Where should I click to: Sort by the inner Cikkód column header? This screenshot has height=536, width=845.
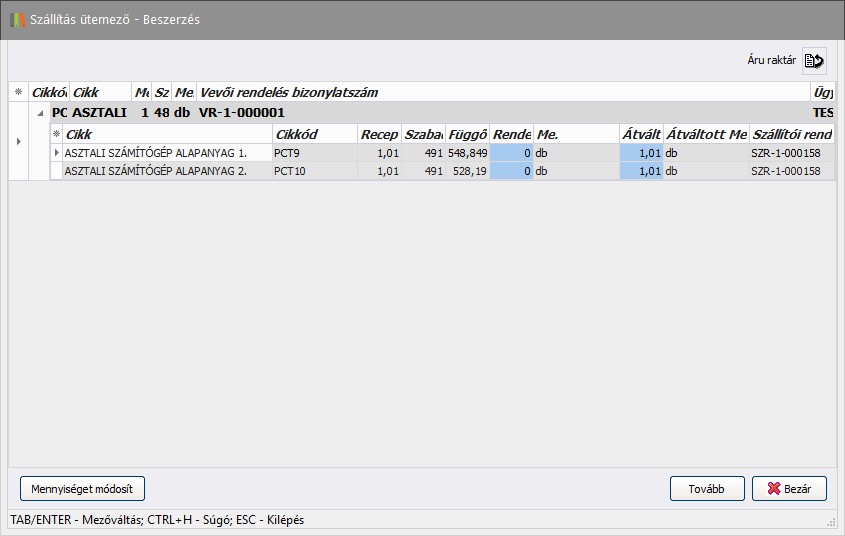click(314, 134)
